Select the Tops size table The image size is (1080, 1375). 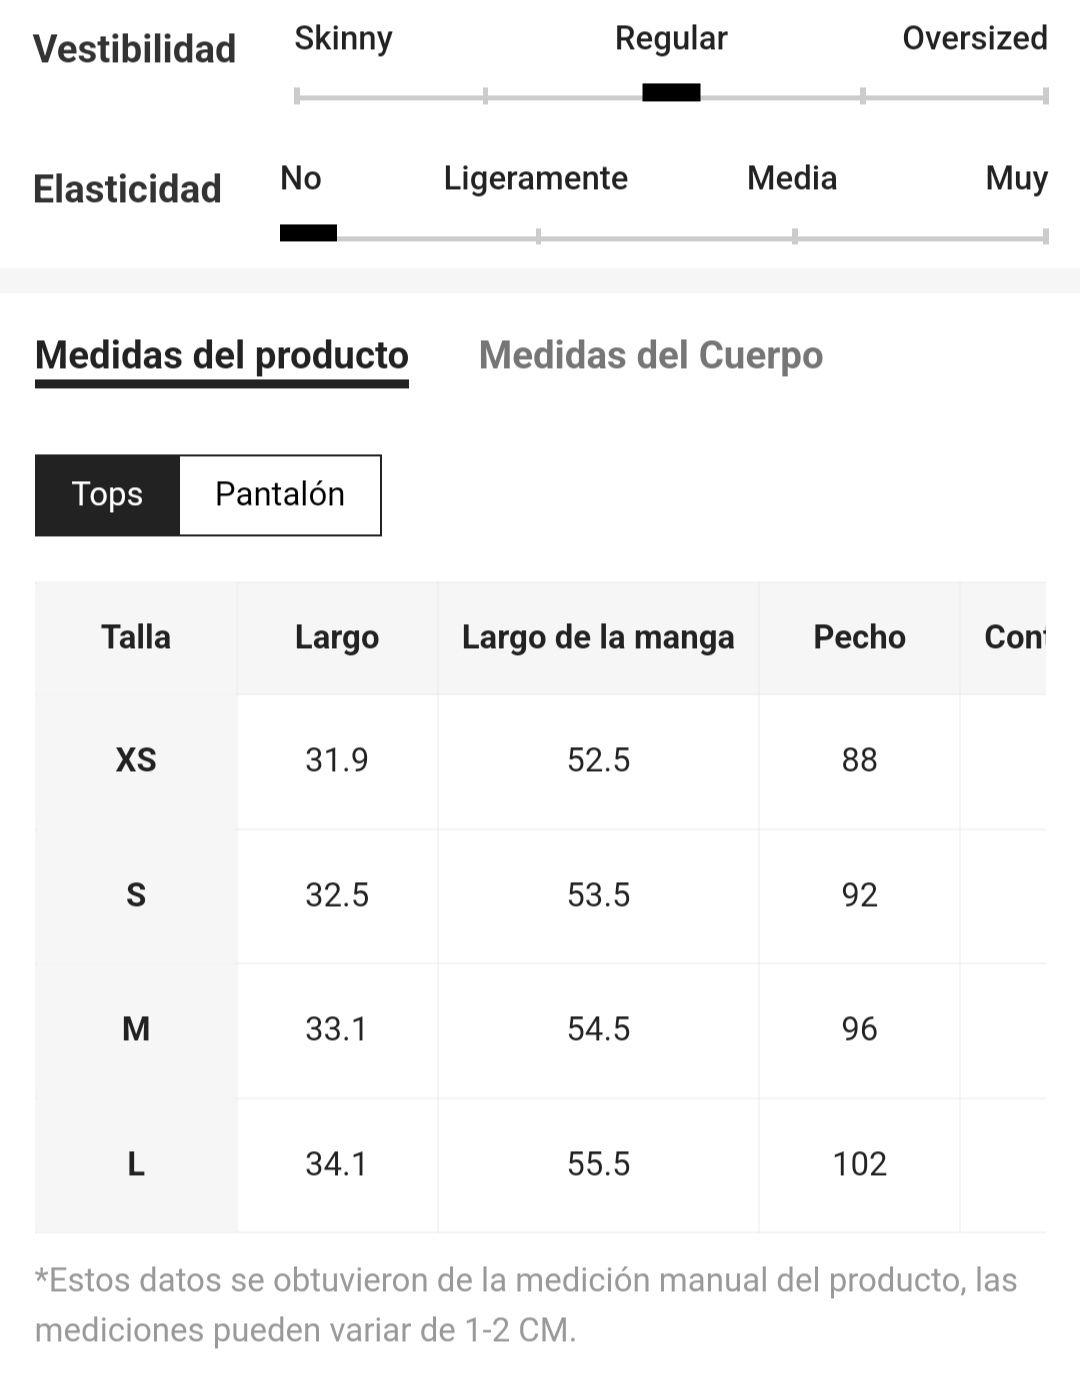pos(107,495)
